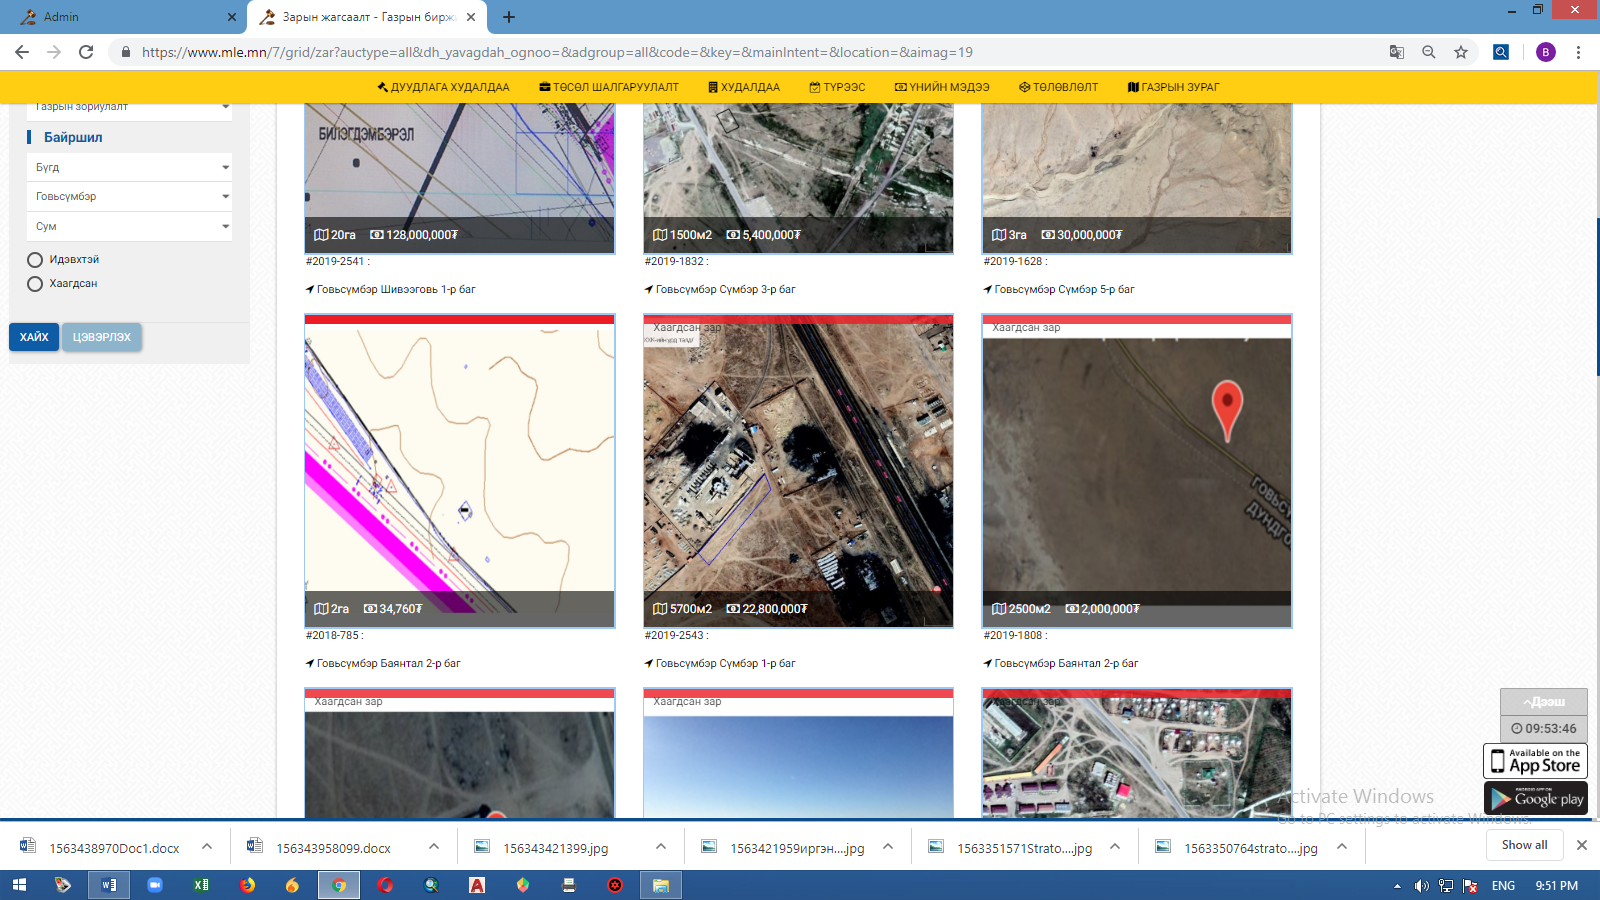The image size is (1600, 900).
Task: Open the zoom magnifier in the address bar
Action: 1429,52
